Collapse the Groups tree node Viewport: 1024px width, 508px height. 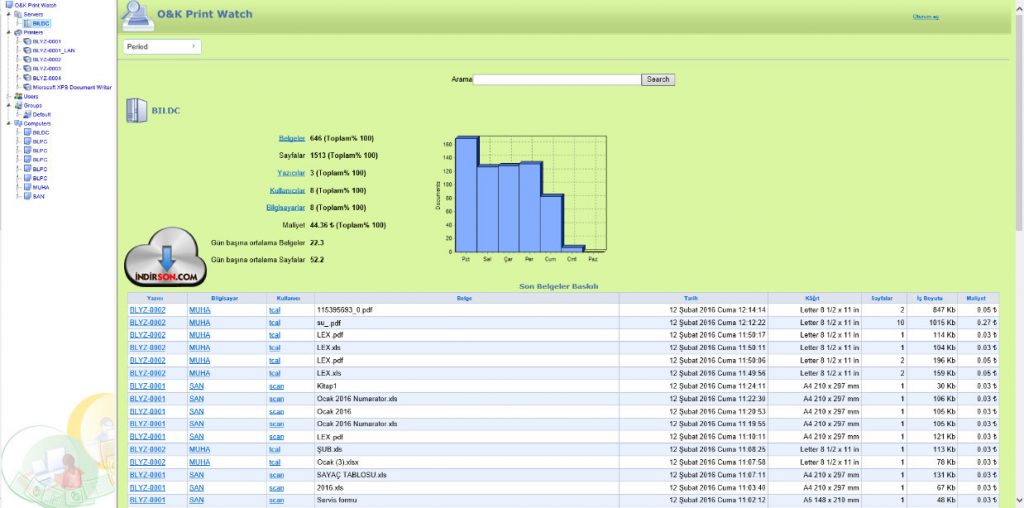[8, 105]
